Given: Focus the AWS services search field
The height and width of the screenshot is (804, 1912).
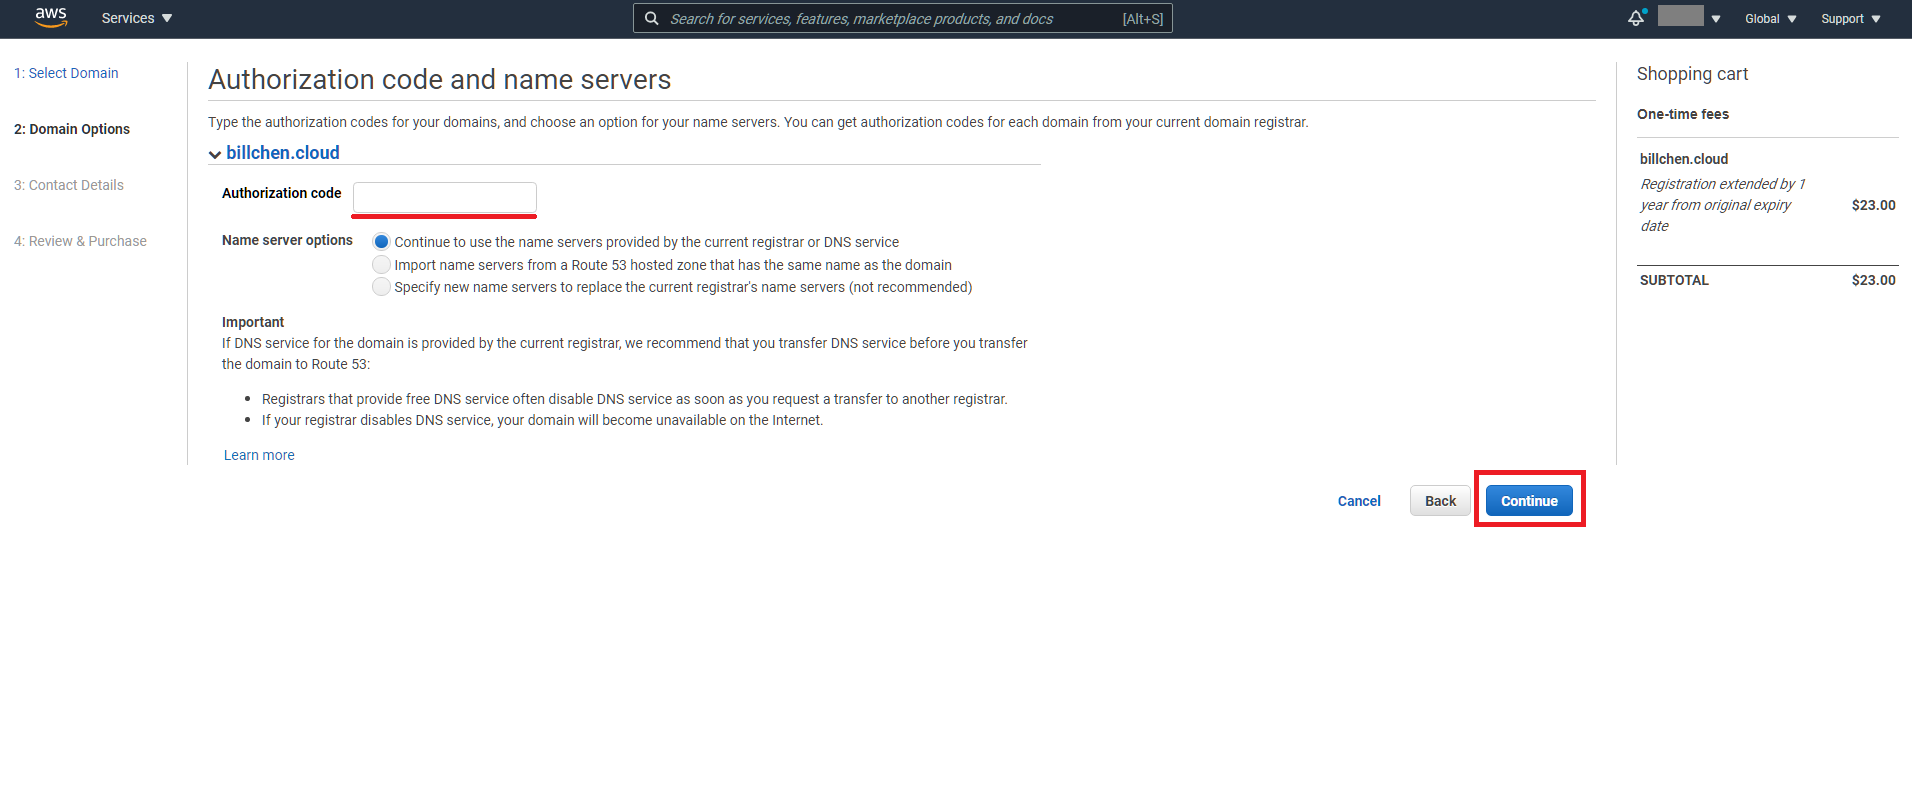Looking at the screenshot, I should coord(902,18).
